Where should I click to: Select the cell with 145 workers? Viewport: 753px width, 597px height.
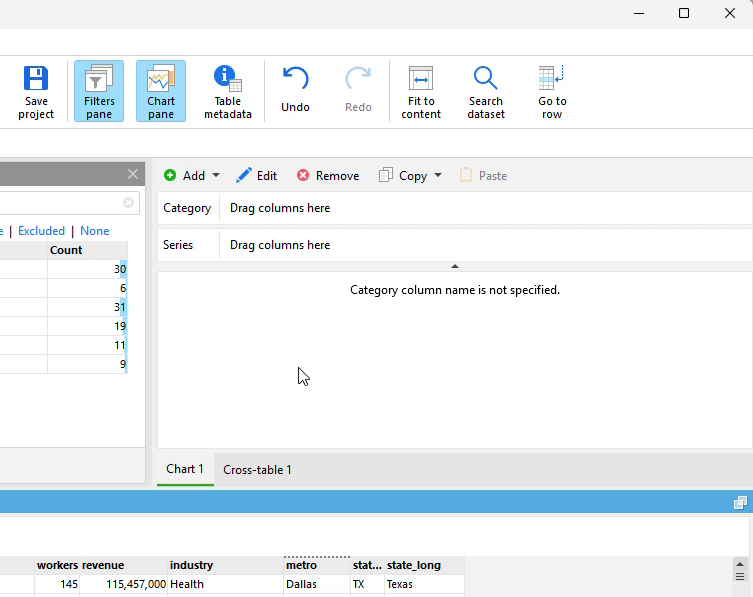tap(57, 584)
